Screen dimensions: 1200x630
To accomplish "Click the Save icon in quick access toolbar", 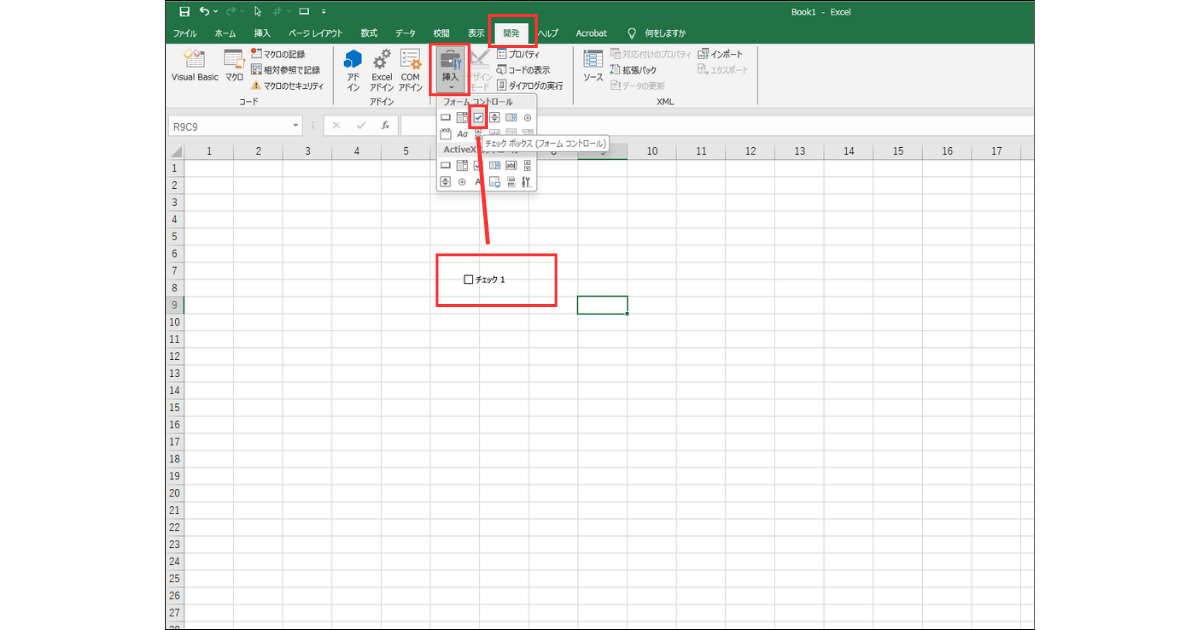I will click(x=184, y=12).
